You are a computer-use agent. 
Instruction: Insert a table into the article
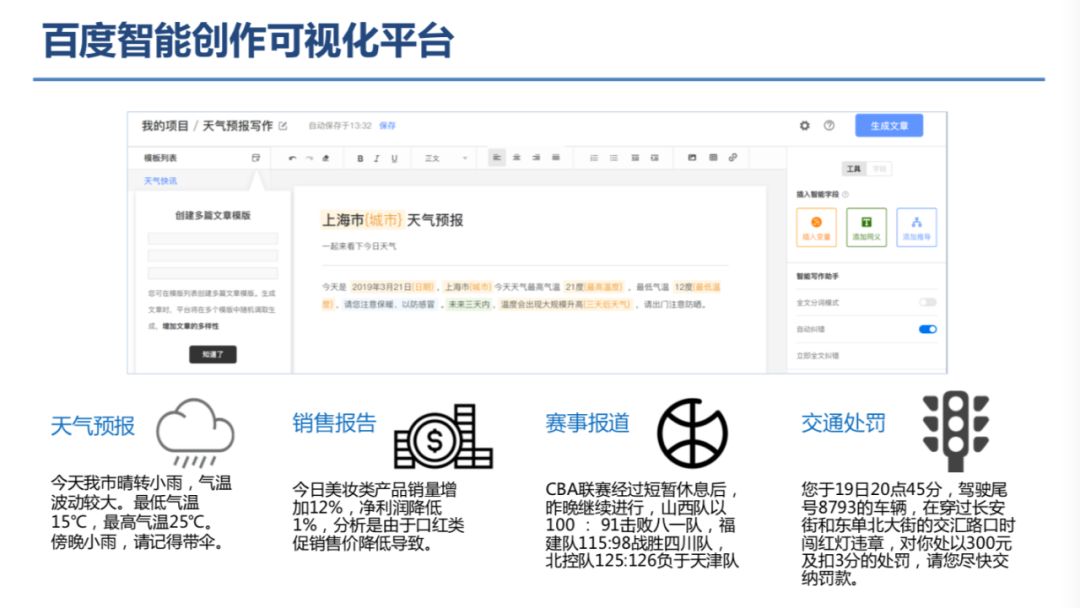[x=713, y=158]
